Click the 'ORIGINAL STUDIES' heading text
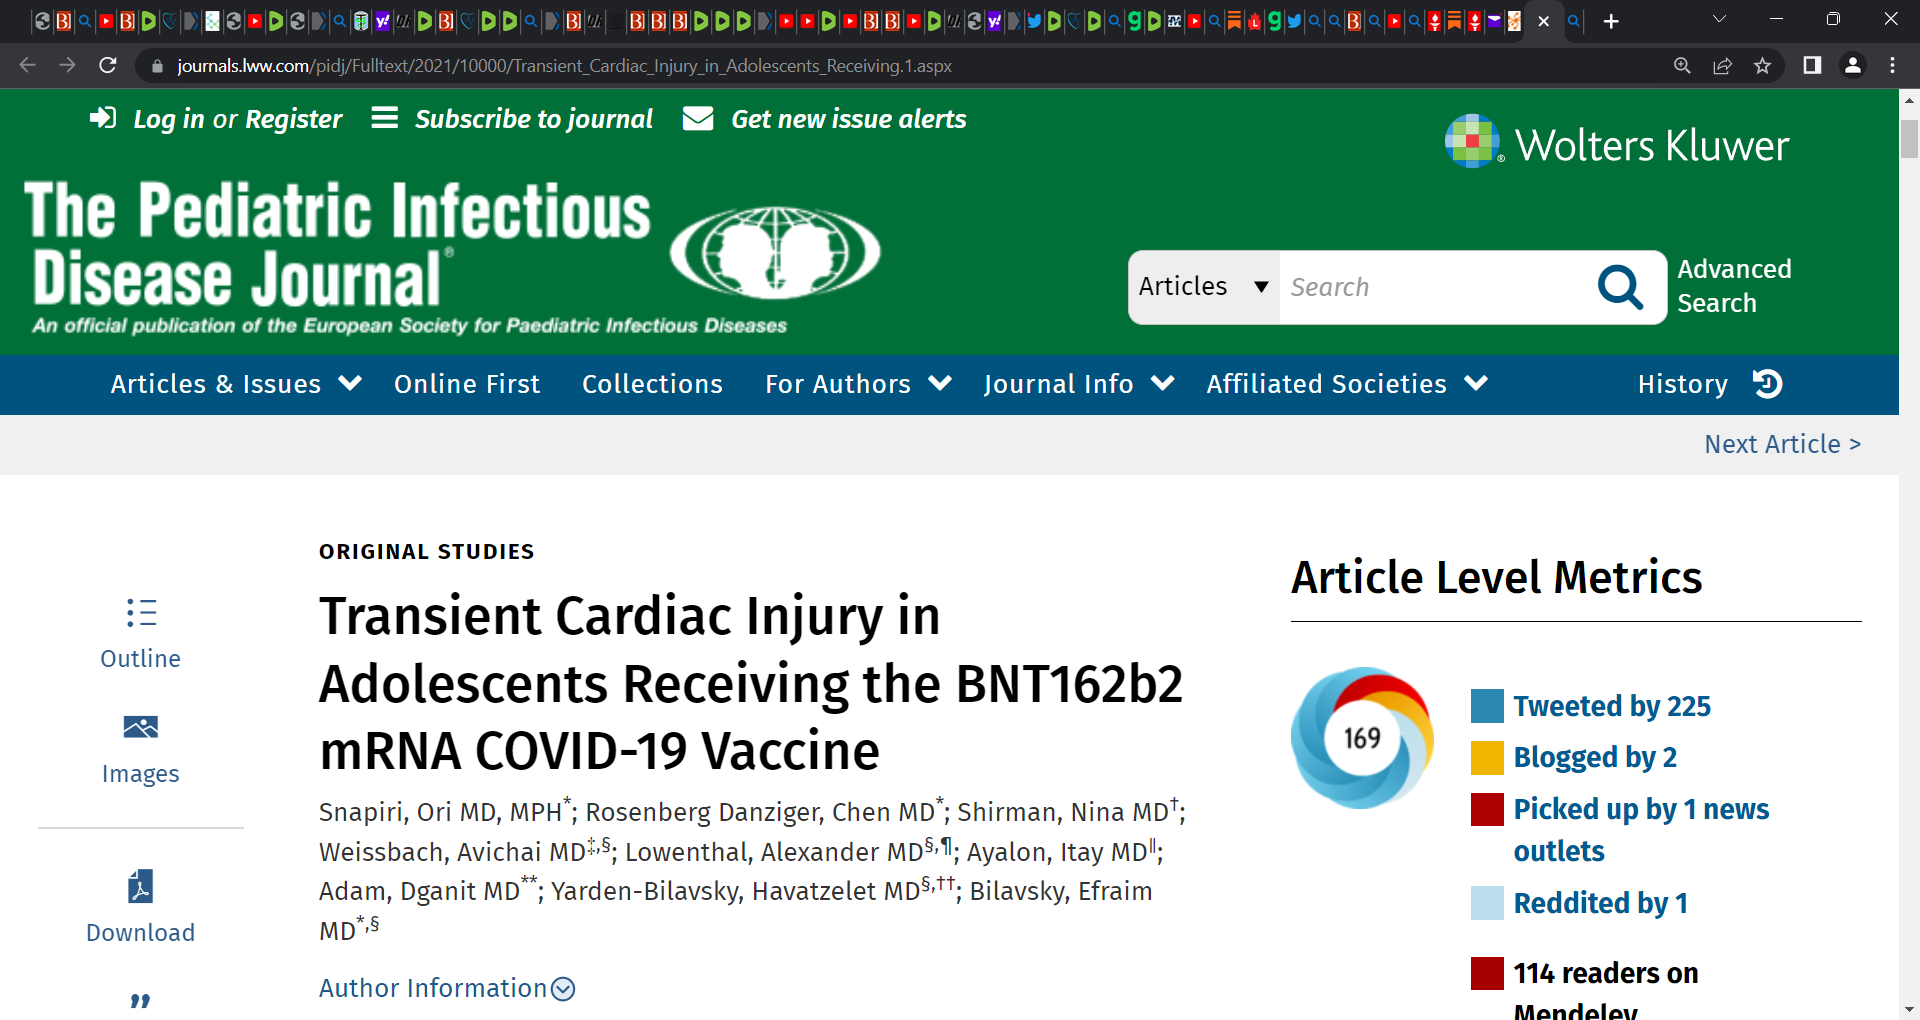1920x1020 pixels. pos(427,552)
